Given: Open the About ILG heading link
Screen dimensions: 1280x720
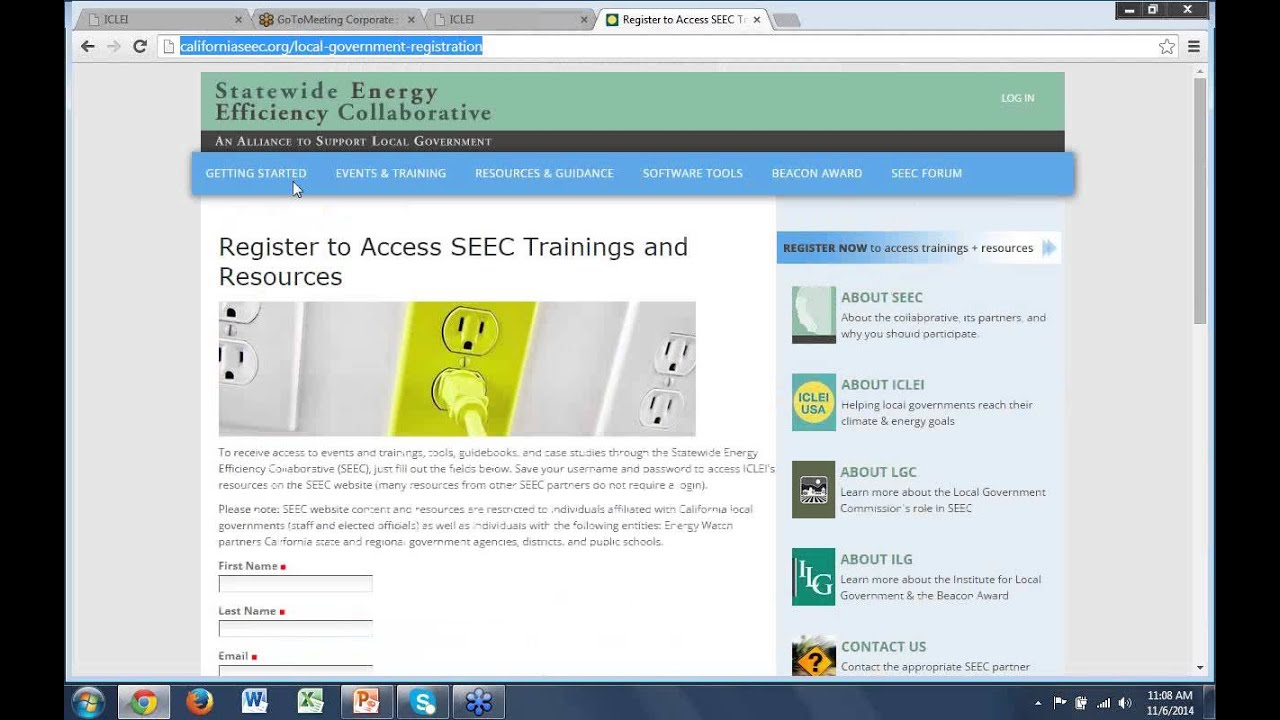Looking at the screenshot, I should [x=876, y=559].
